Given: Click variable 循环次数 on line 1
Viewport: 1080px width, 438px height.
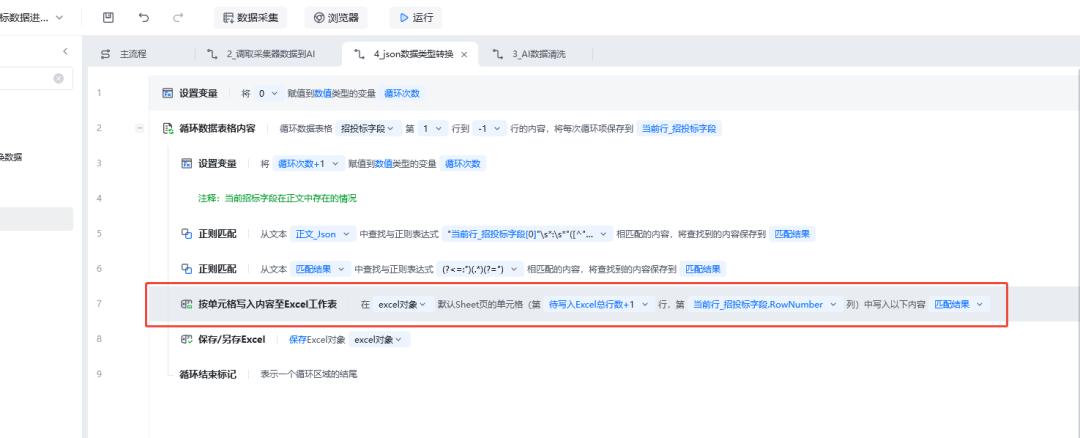Looking at the screenshot, I should [x=402, y=93].
